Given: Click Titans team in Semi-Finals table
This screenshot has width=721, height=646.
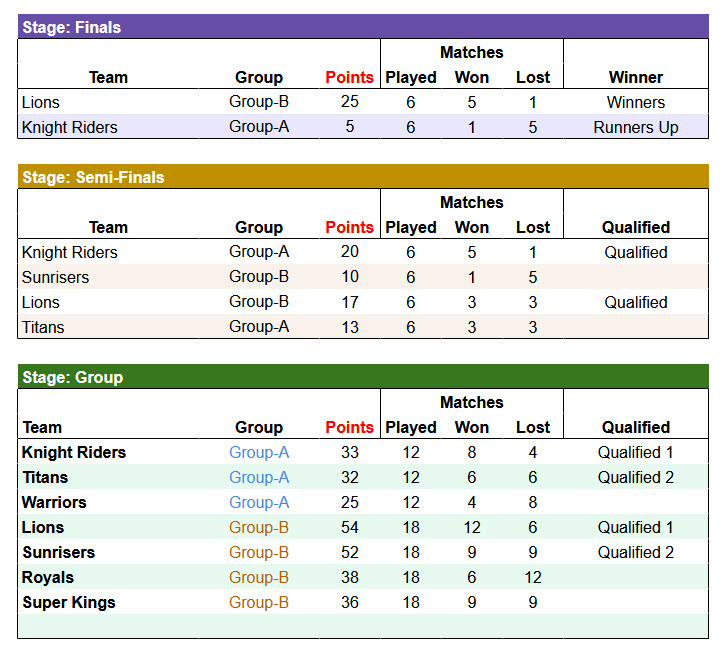Looking at the screenshot, I should pyautogui.click(x=43, y=327).
